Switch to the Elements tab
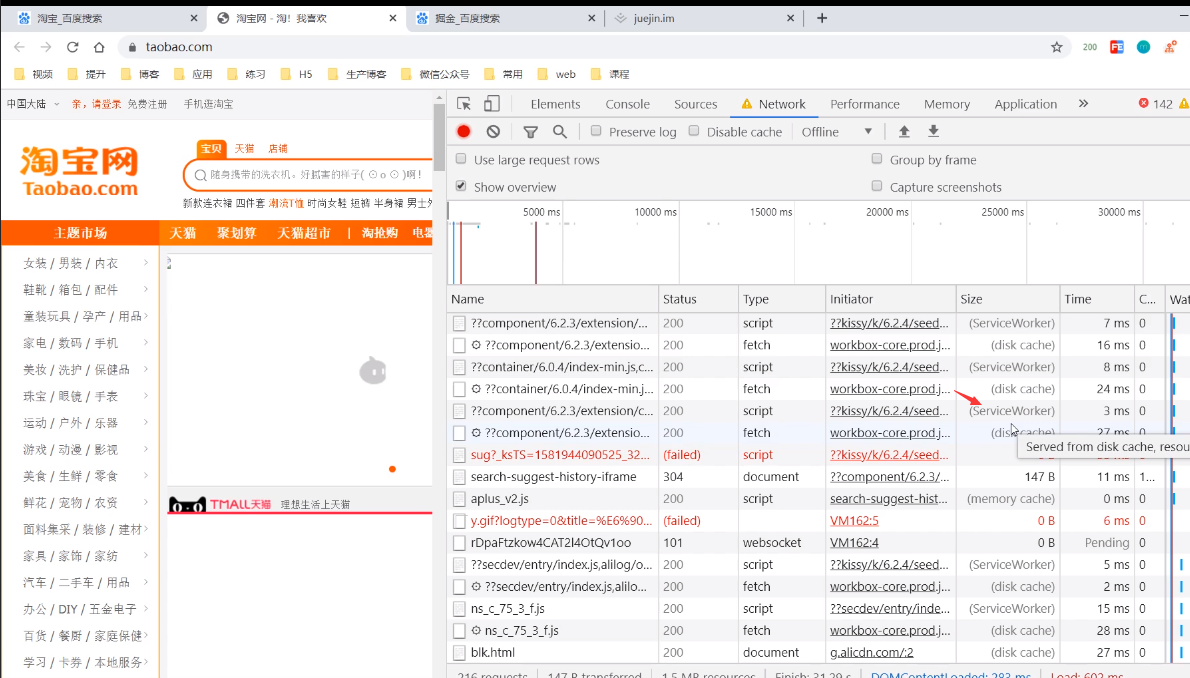The image size is (1190, 678). [556, 104]
